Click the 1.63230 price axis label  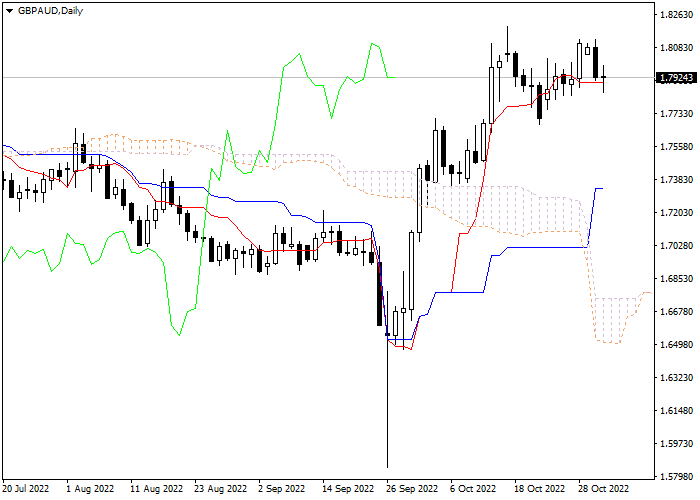point(676,378)
